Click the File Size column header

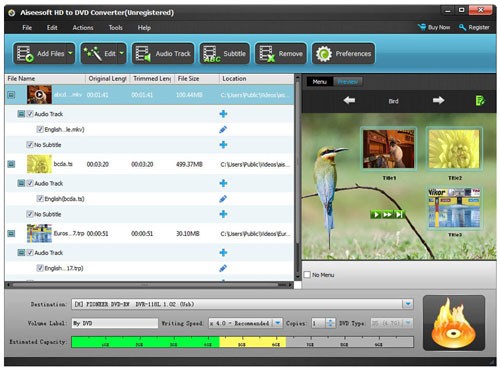point(197,79)
